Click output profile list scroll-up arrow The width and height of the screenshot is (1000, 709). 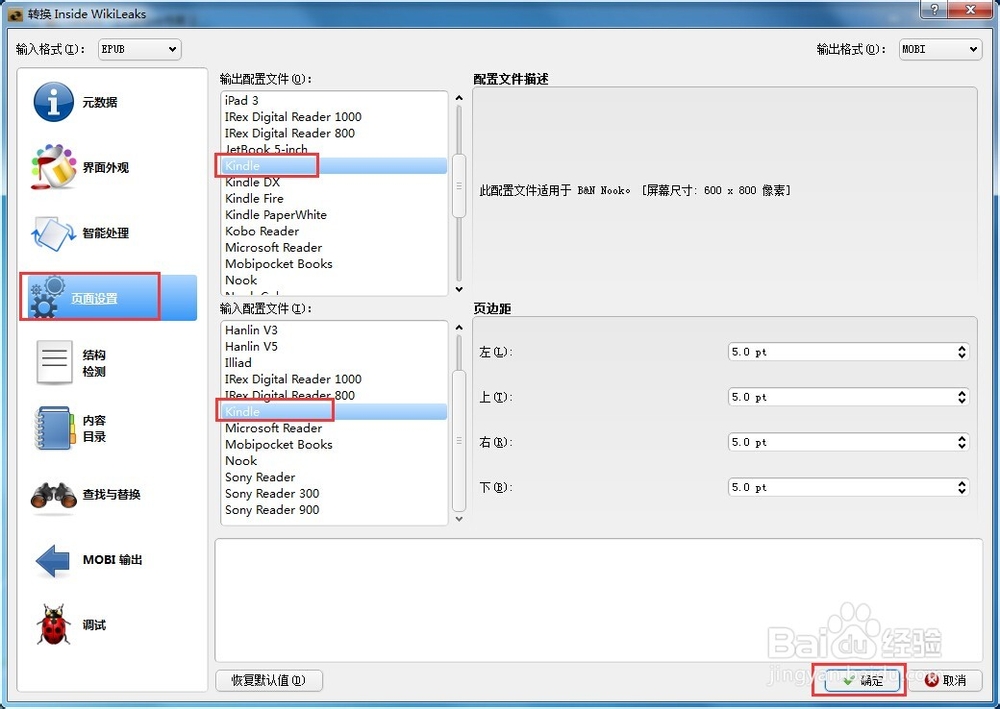click(x=459, y=98)
